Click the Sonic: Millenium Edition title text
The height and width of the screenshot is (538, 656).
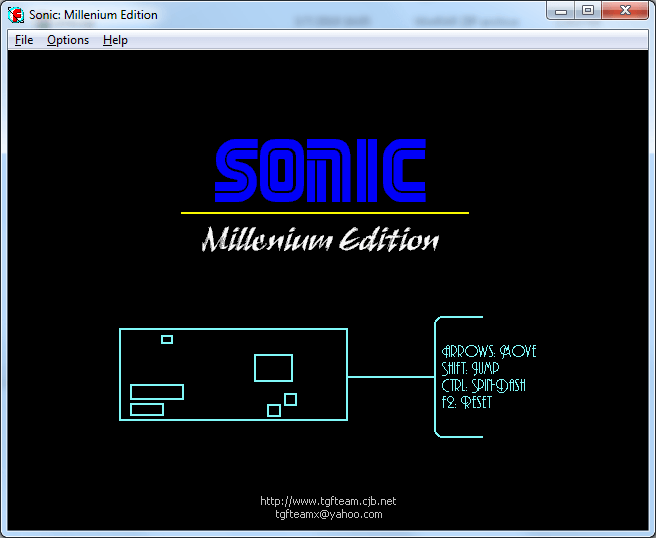pos(93,15)
